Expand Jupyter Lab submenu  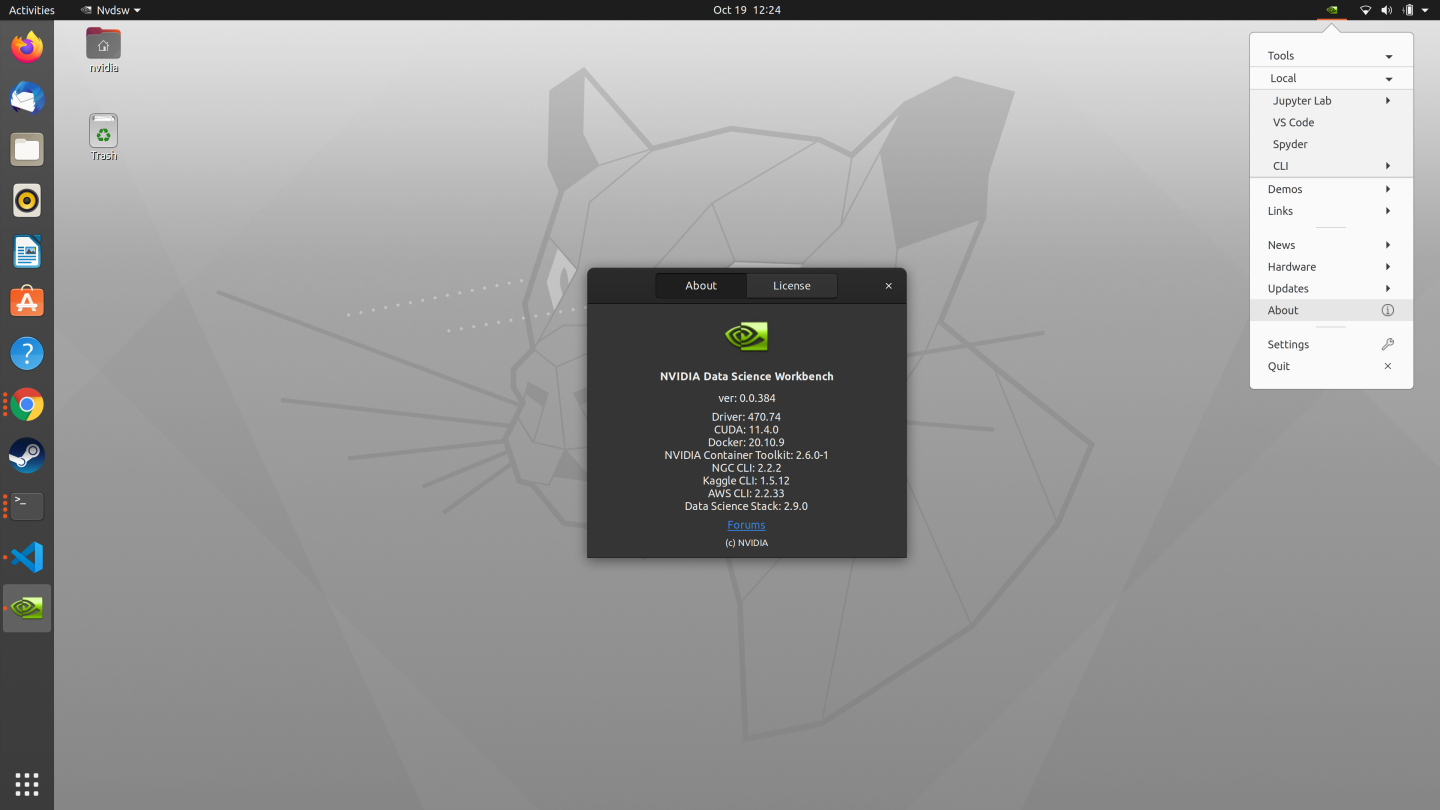(x=1388, y=101)
